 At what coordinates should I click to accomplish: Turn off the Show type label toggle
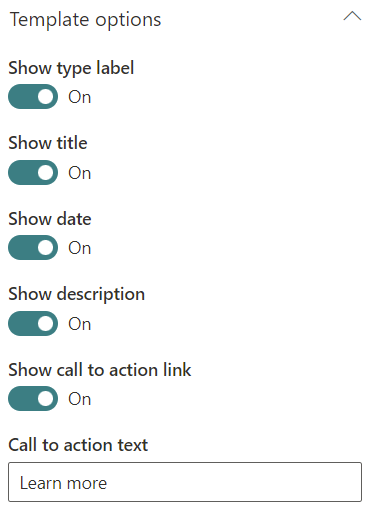[33, 97]
